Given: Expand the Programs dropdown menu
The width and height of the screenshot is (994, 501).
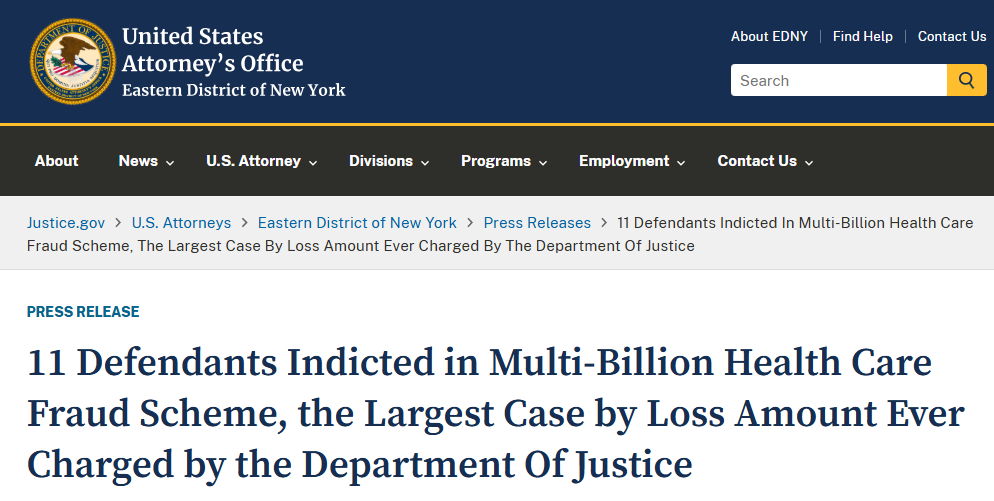Looking at the screenshot, I should pos(504,161).
